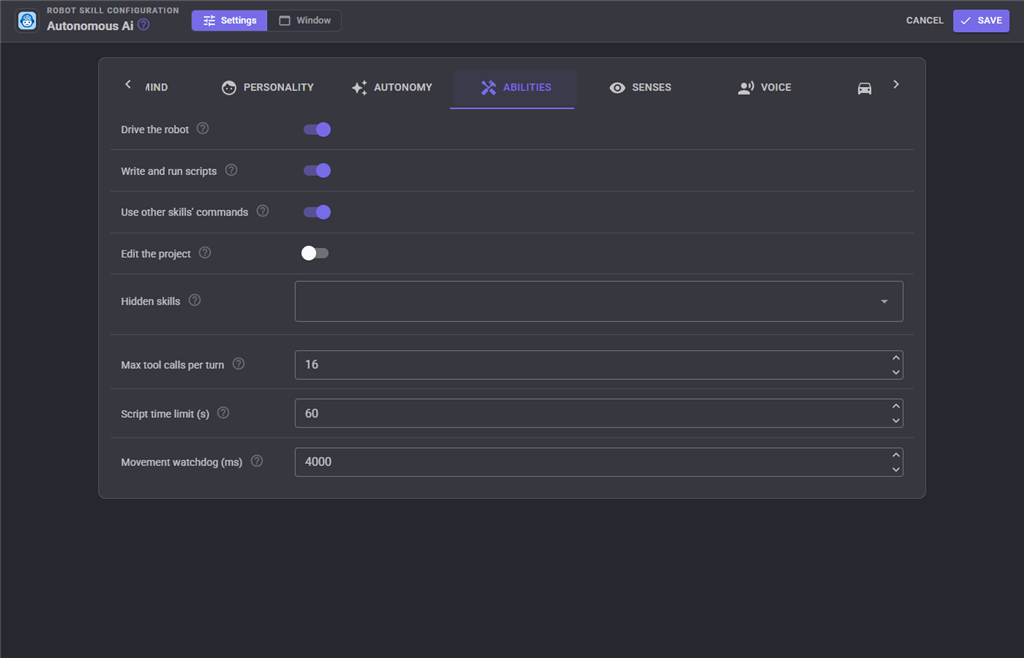This screenshot has height=658, width=1024.
Task: Toggle Use other skills' commands switch
Action: (x=317, y=212)
